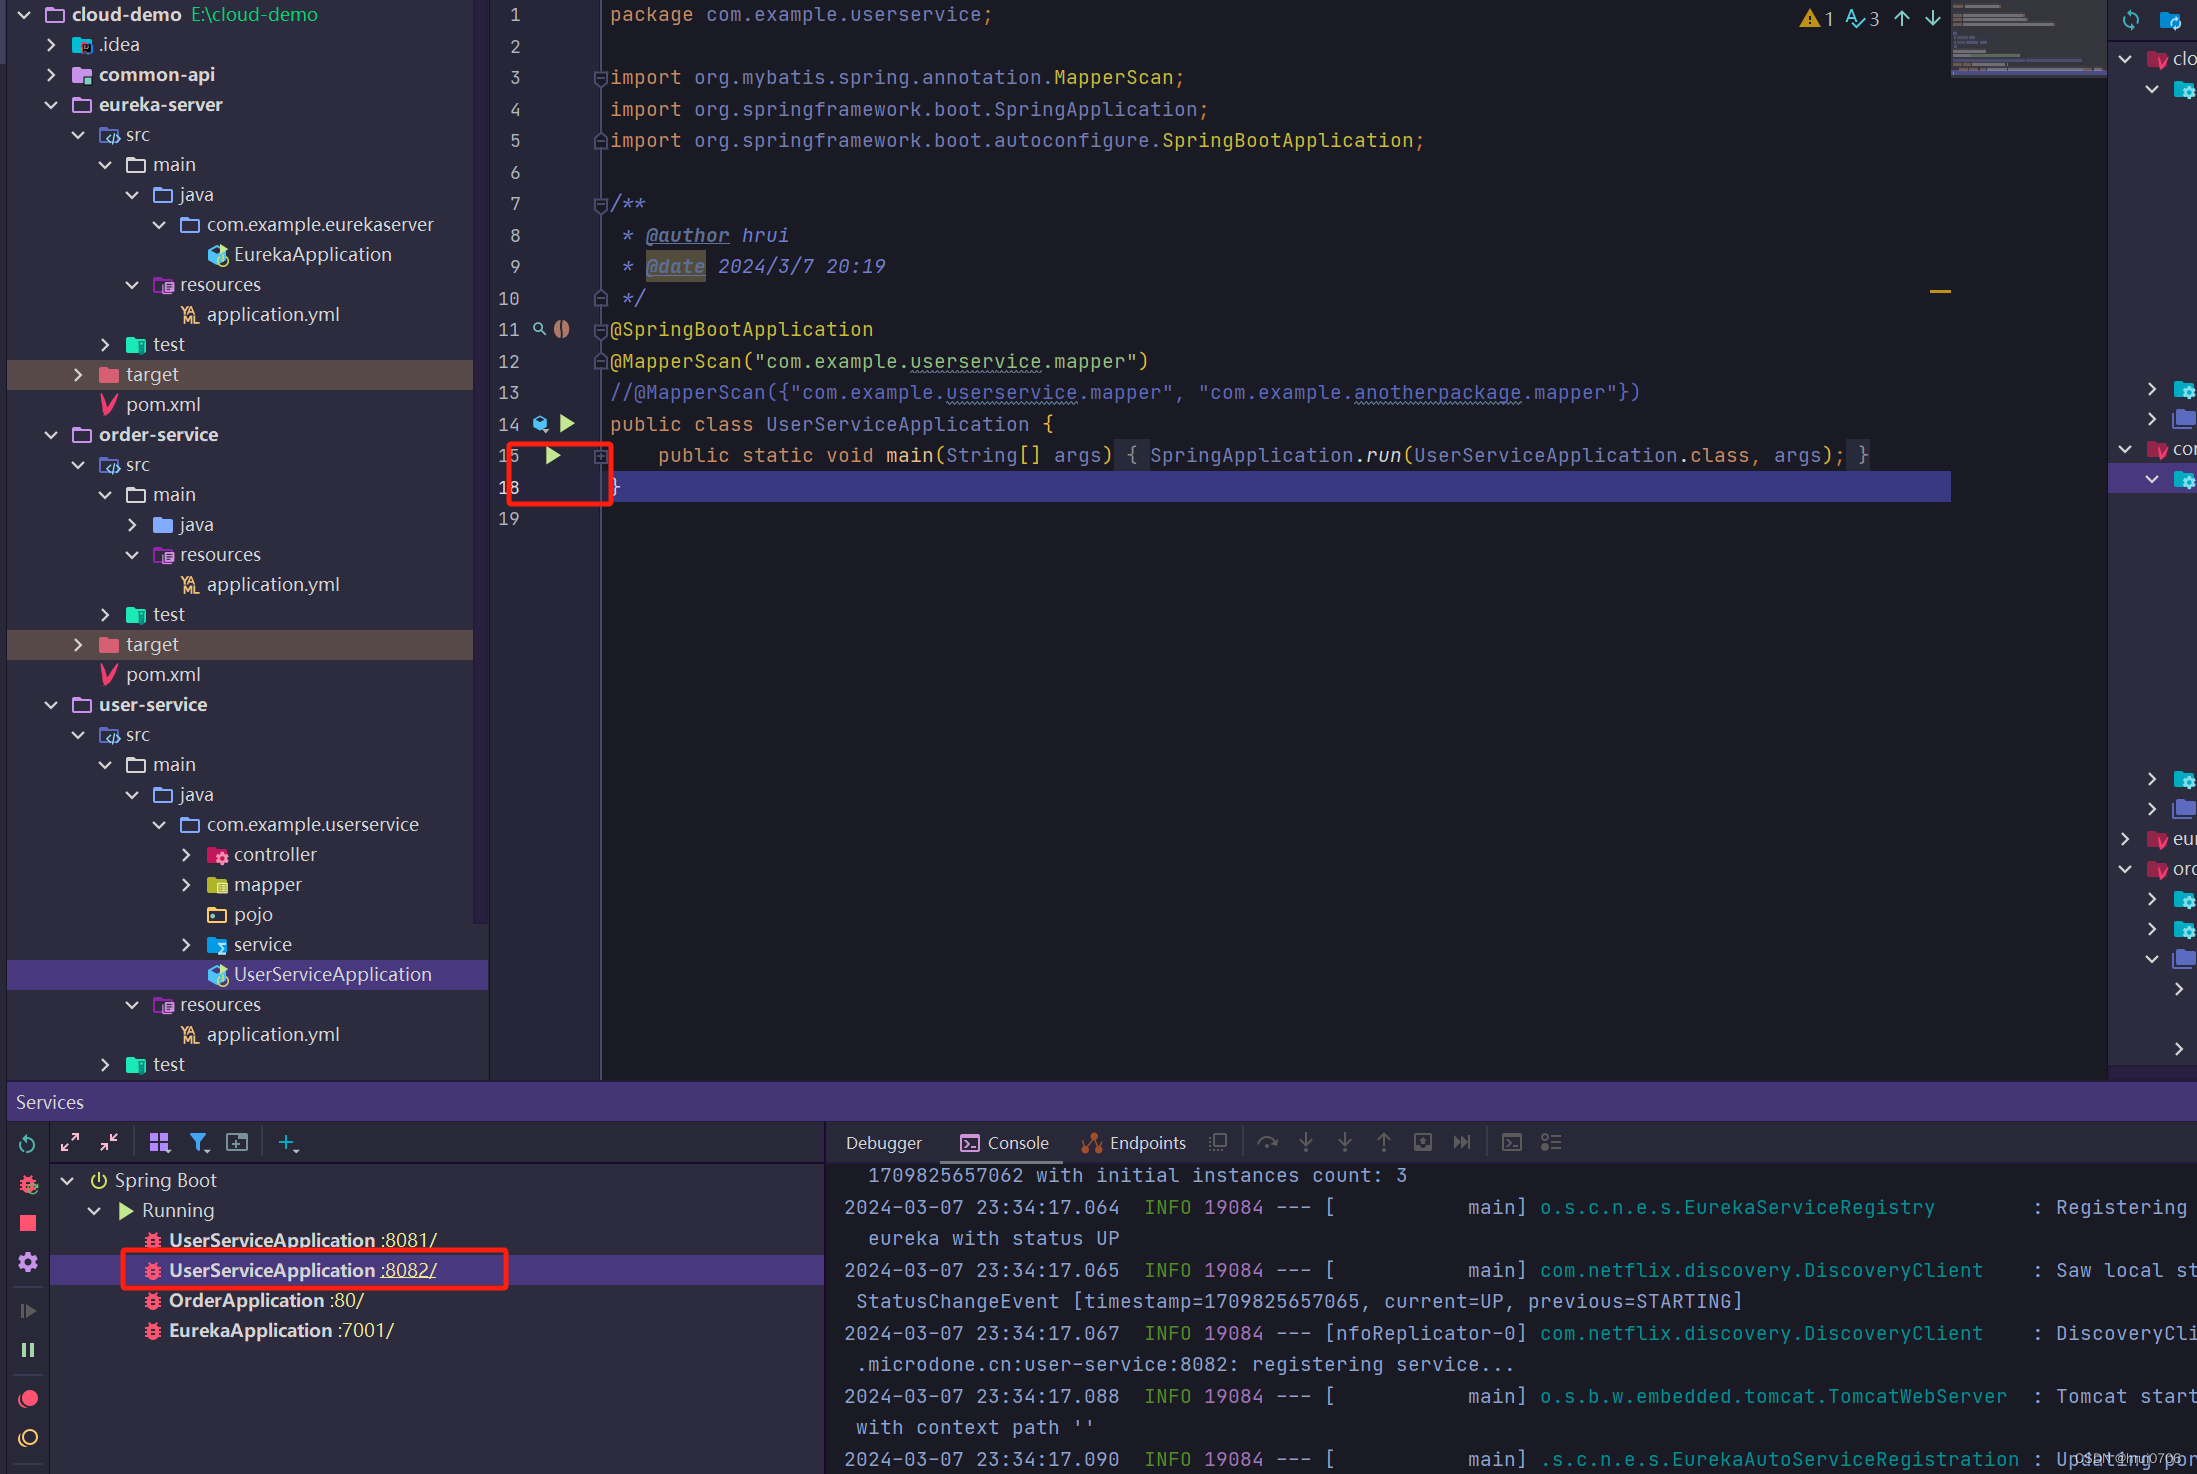Image resolution: width=2197 pixels, height=1474 pixels.
Task: Stop the running service with the red square
Action: (28, 1223)
